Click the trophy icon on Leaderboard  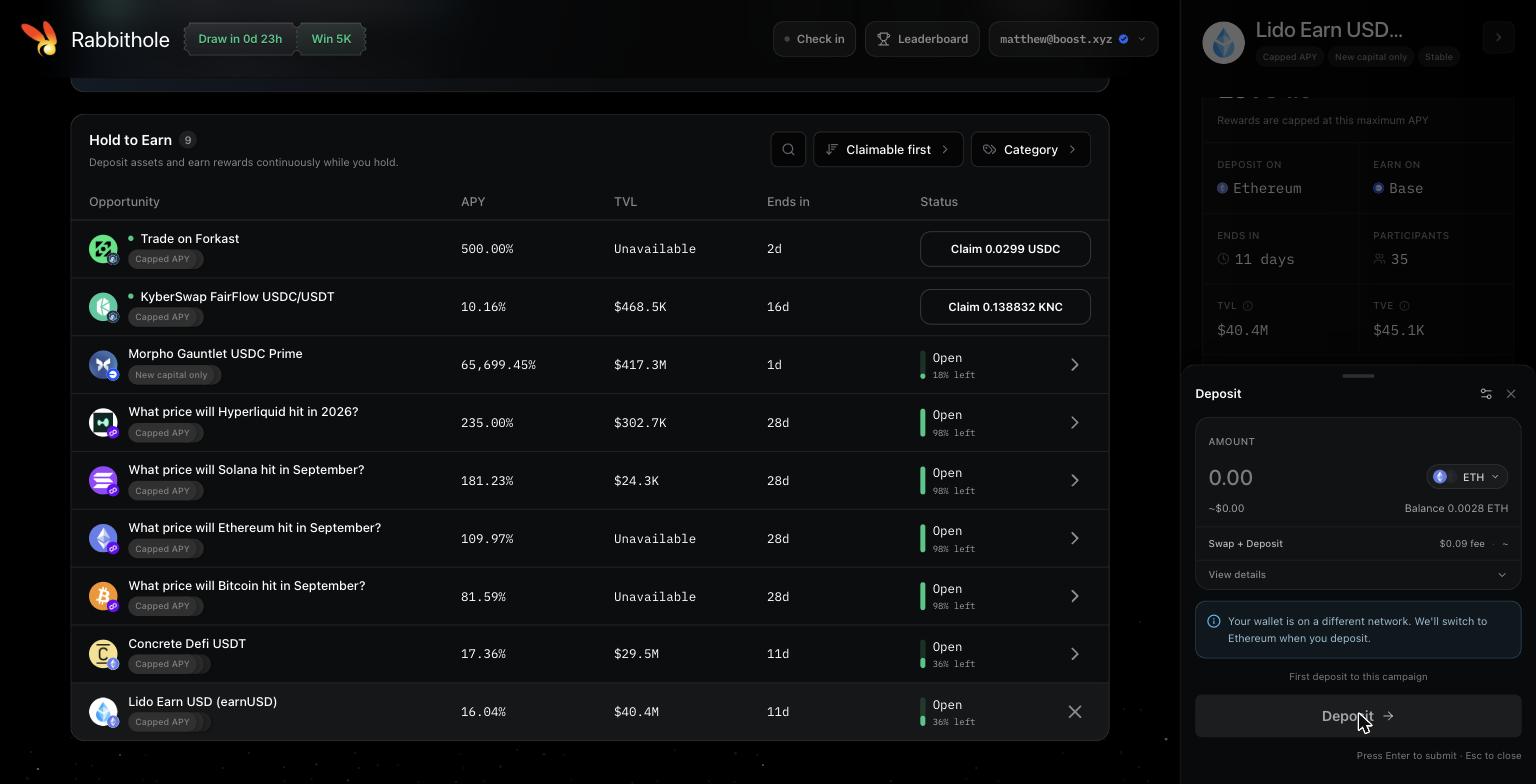point(884,39)
